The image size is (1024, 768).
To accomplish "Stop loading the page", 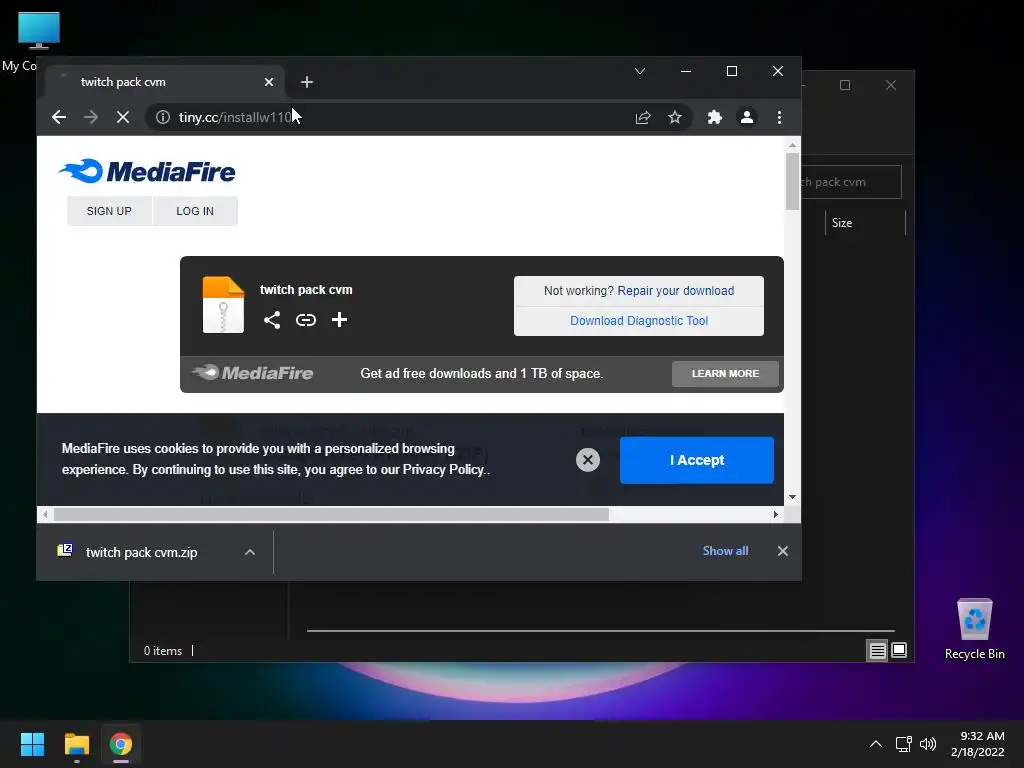I will point(123,117).
